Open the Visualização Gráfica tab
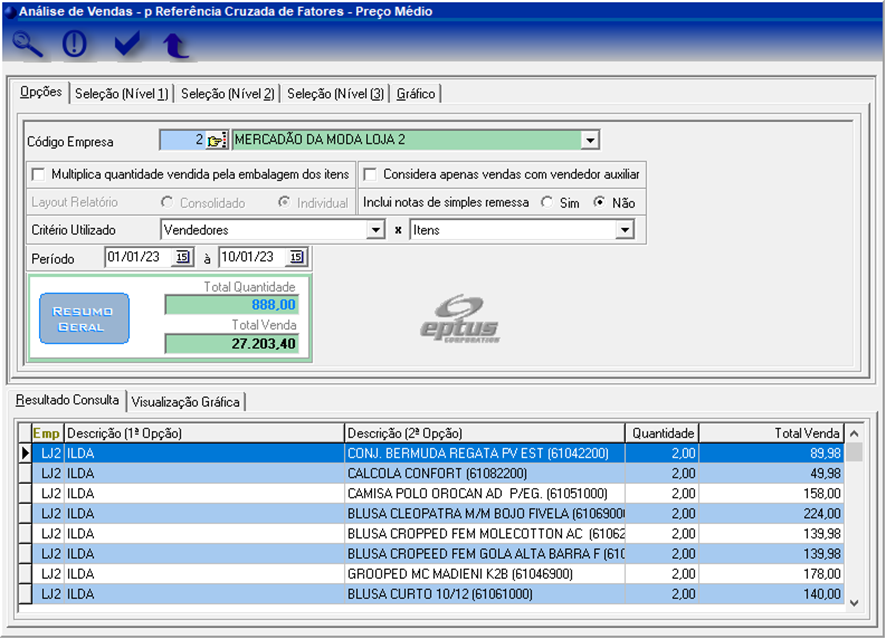 point(186,402)
